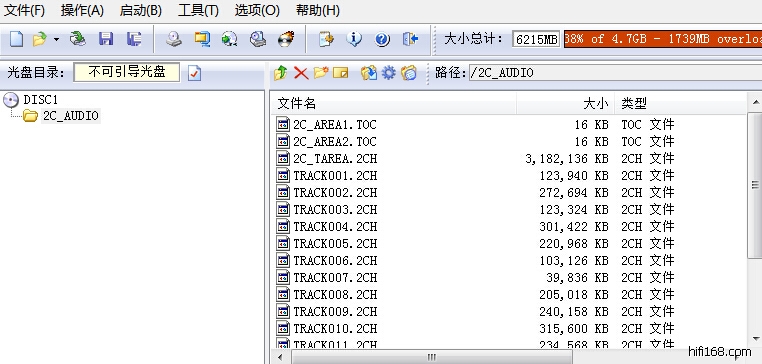Select DISC1 root node in tree
This screenshot has height=364, width=762.
pos(40,100)
